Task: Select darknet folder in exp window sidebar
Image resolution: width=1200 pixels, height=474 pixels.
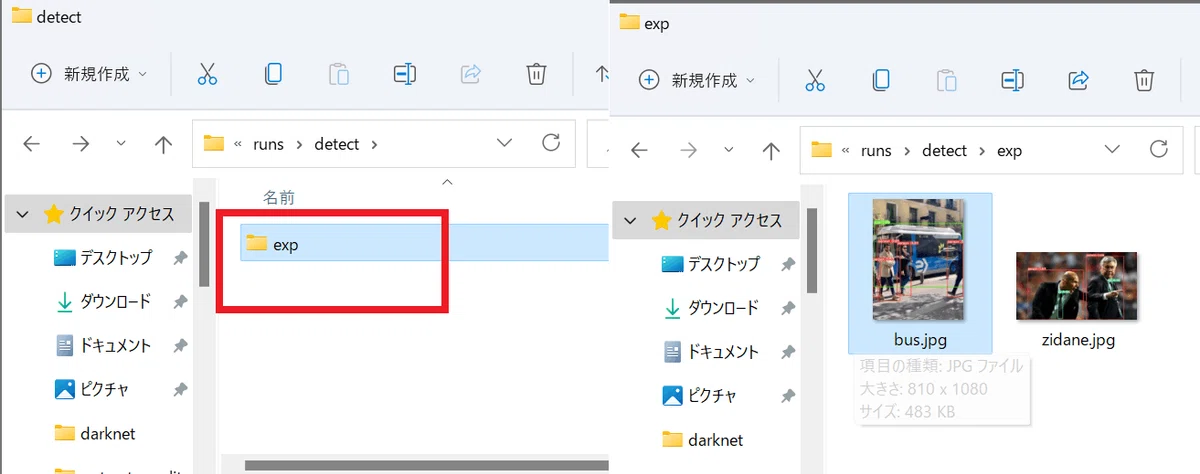Action: (702, 440)
